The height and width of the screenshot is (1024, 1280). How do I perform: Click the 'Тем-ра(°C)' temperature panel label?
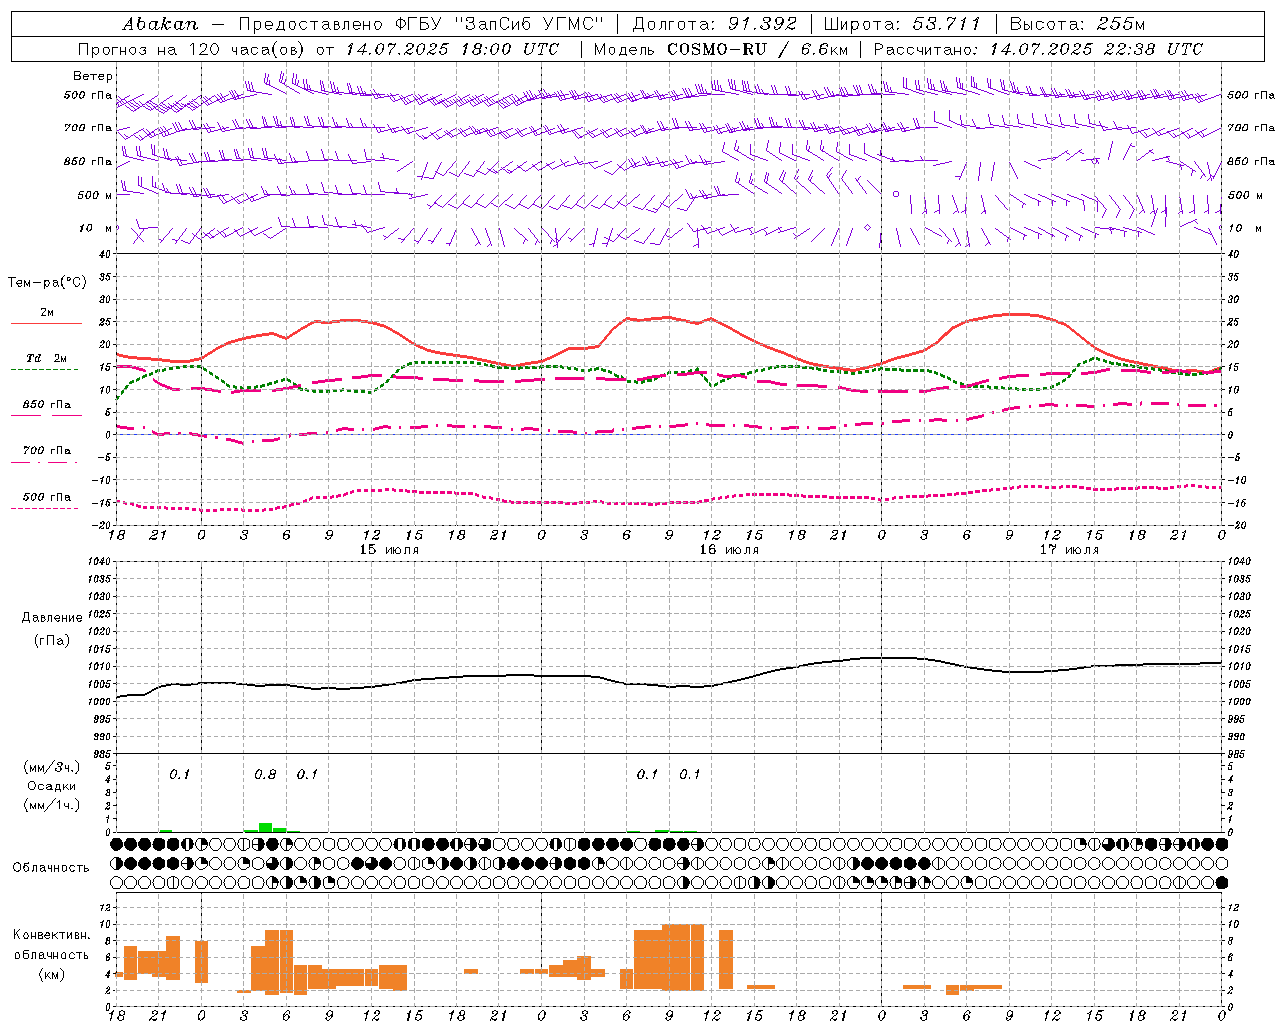(47, 283)
